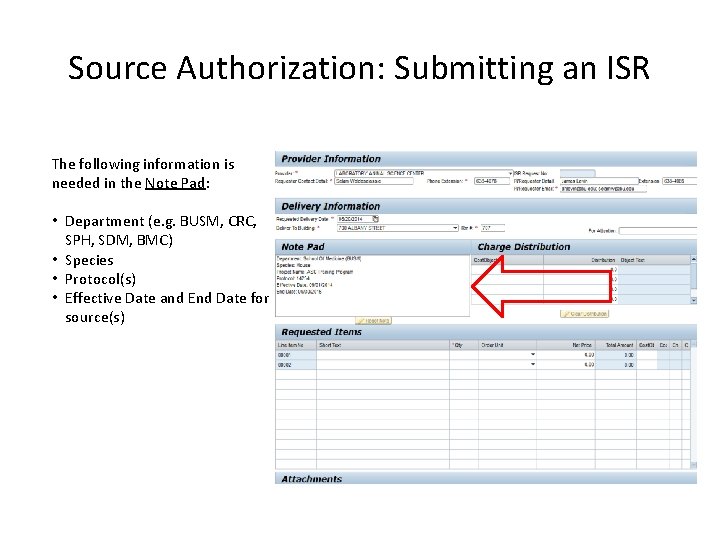Click the Requested Items section header
The width and height of the screenshot is (720, 540).
(486, 332)
